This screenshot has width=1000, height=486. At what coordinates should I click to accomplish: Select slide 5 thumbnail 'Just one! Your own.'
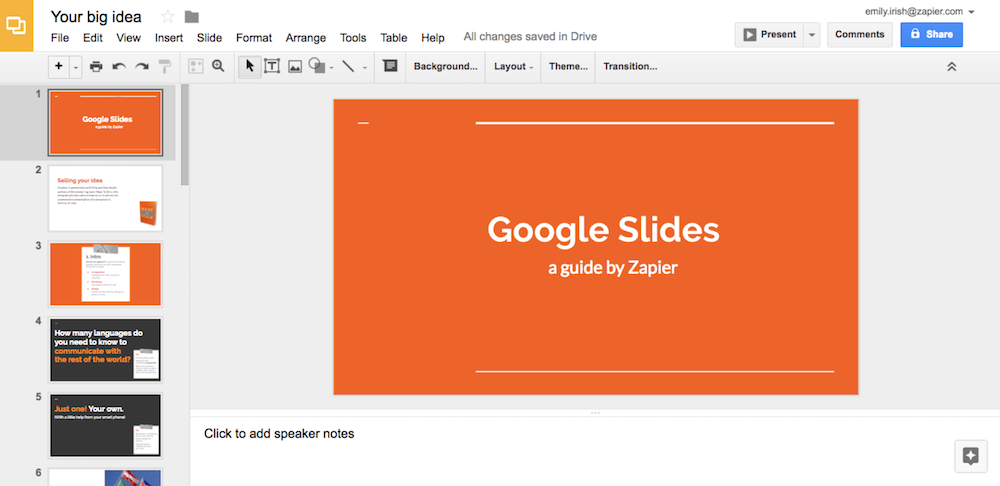[x=105, y=425]
